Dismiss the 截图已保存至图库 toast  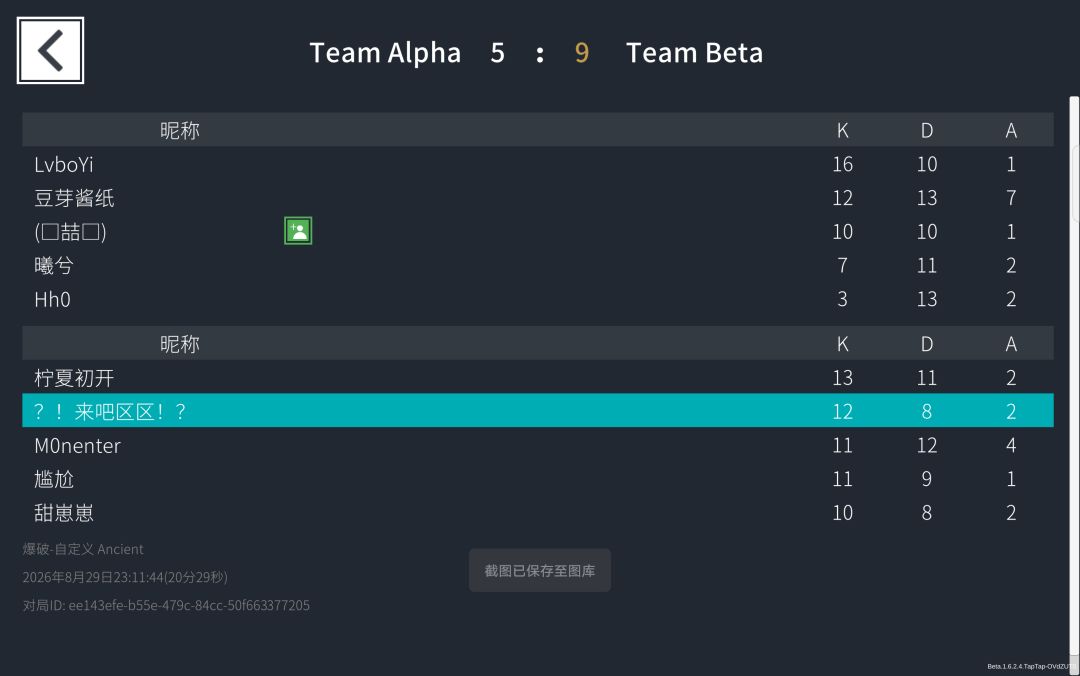pos(540,571)
